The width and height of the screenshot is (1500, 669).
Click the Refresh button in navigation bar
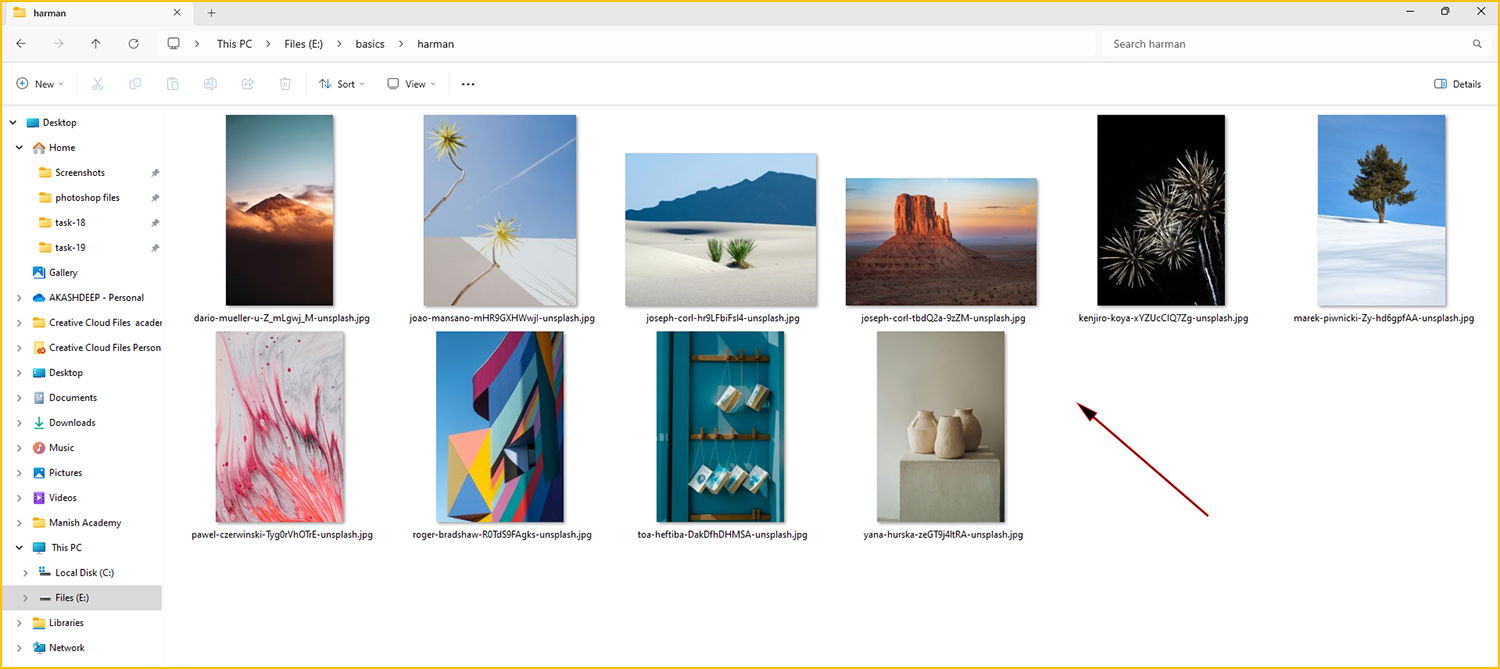134,44
